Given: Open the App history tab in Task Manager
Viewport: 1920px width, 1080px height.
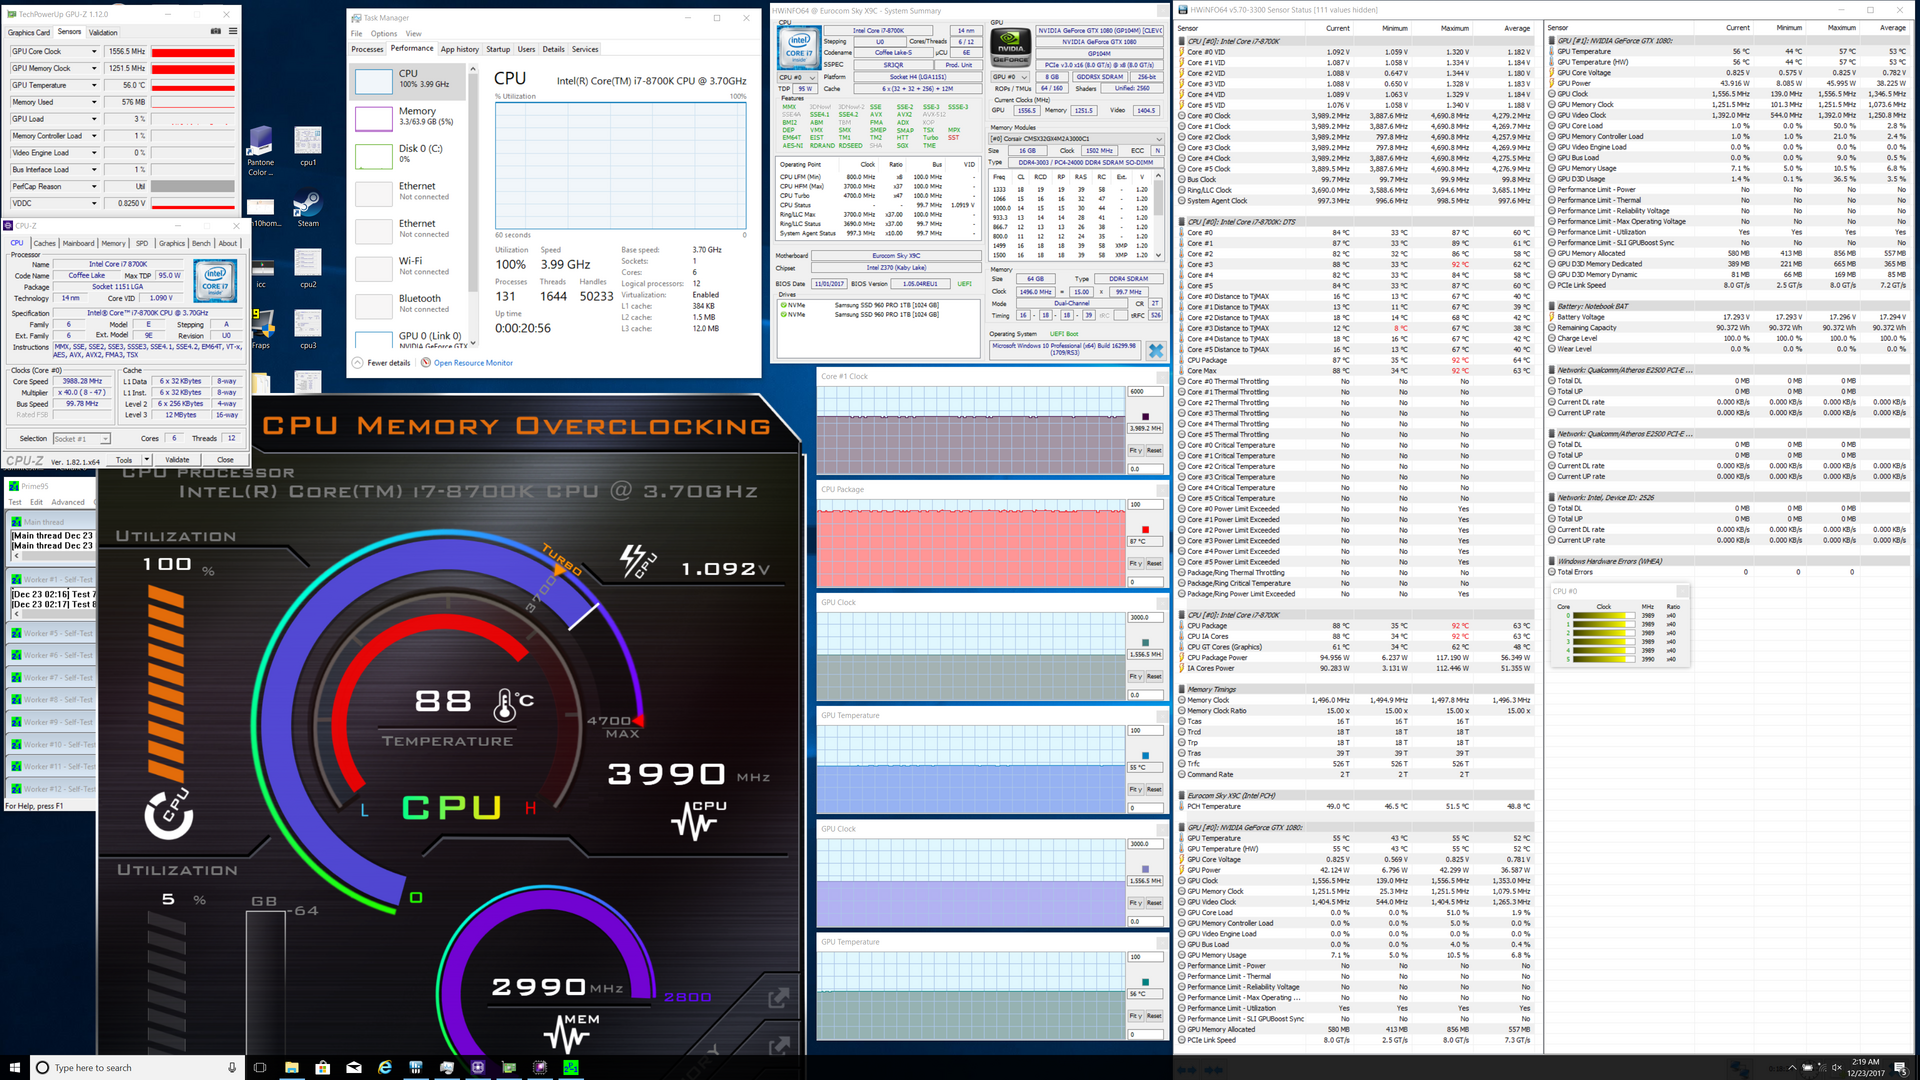Looking at the screenshot, I should click(460, 49).
